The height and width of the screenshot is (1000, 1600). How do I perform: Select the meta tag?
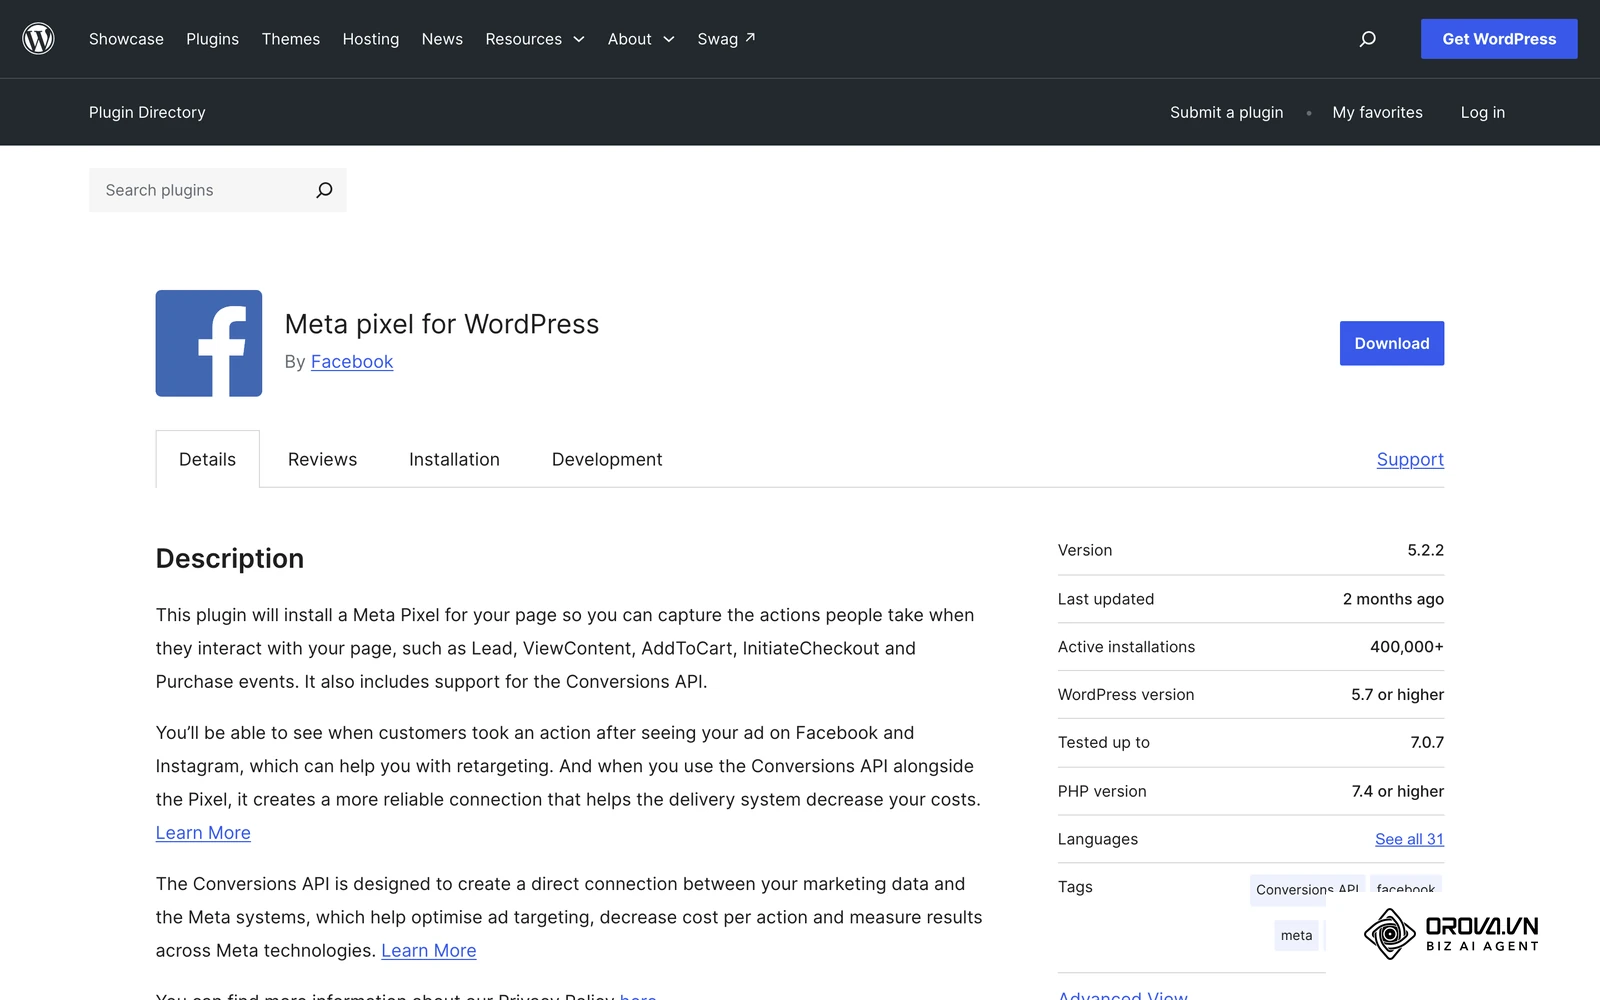click(x=1296, y=936)
